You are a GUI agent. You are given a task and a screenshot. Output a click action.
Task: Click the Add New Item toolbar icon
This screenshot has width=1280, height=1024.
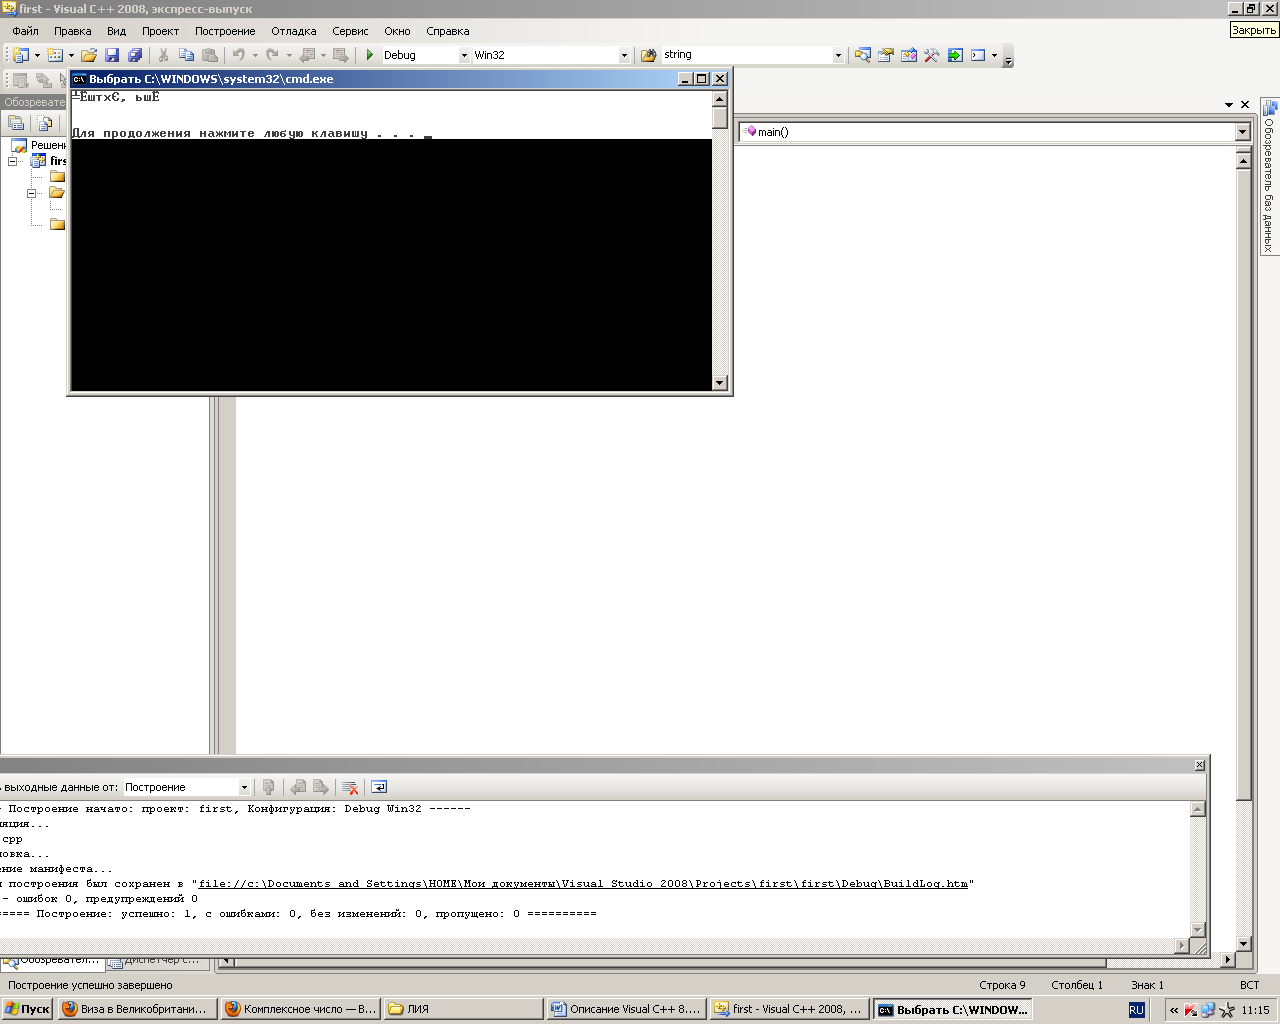point(55,55)
